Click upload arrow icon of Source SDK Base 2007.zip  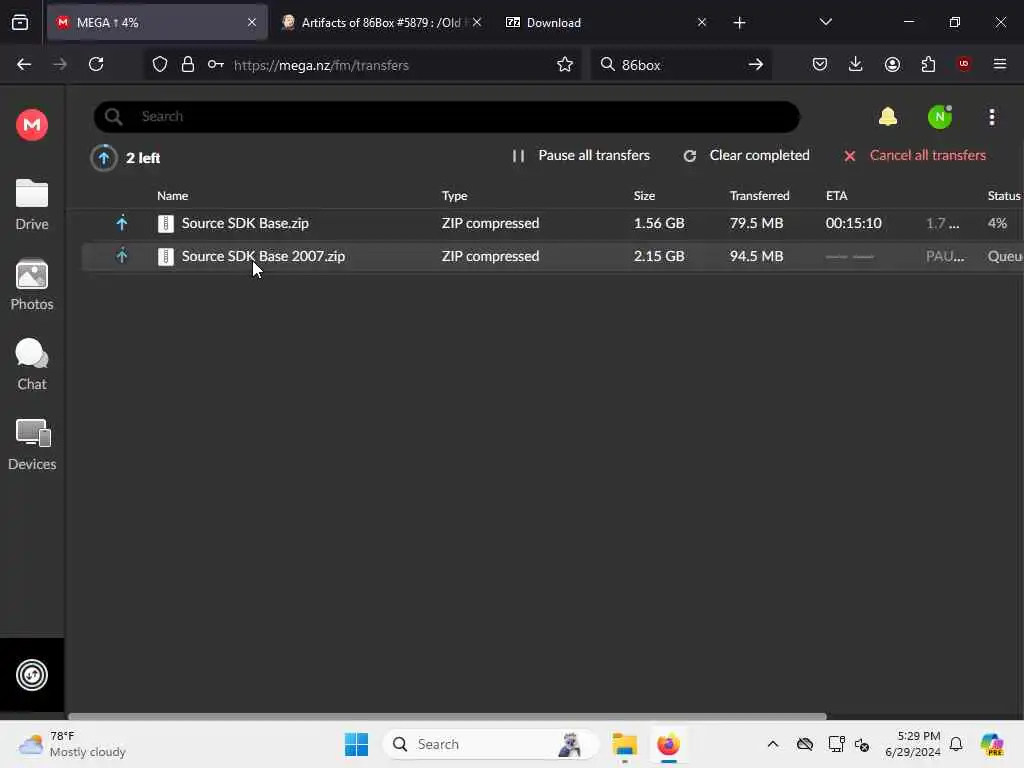(x=121, y=255)
